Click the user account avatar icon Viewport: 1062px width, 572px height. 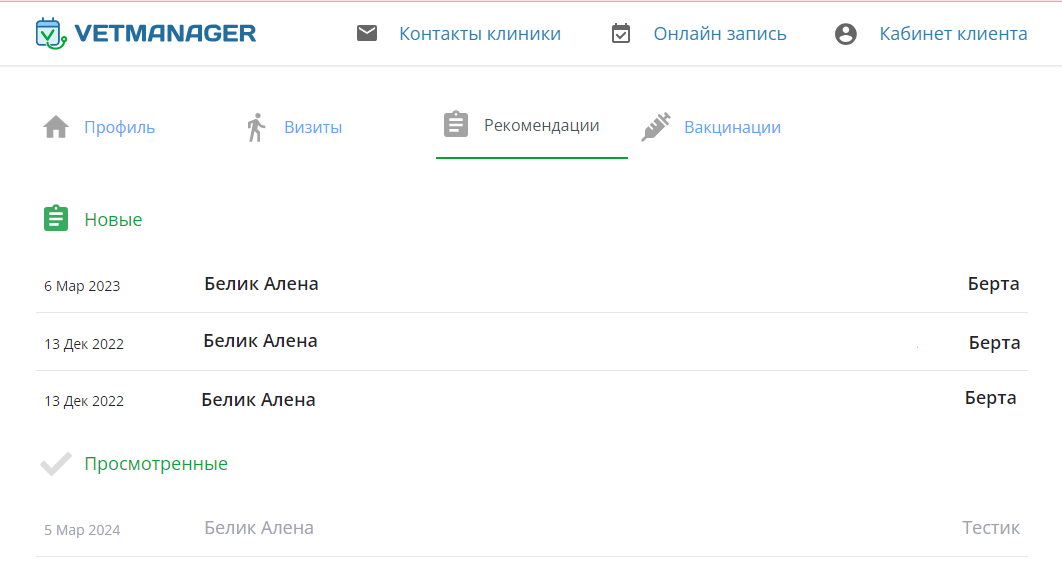(x=846, y=34)
